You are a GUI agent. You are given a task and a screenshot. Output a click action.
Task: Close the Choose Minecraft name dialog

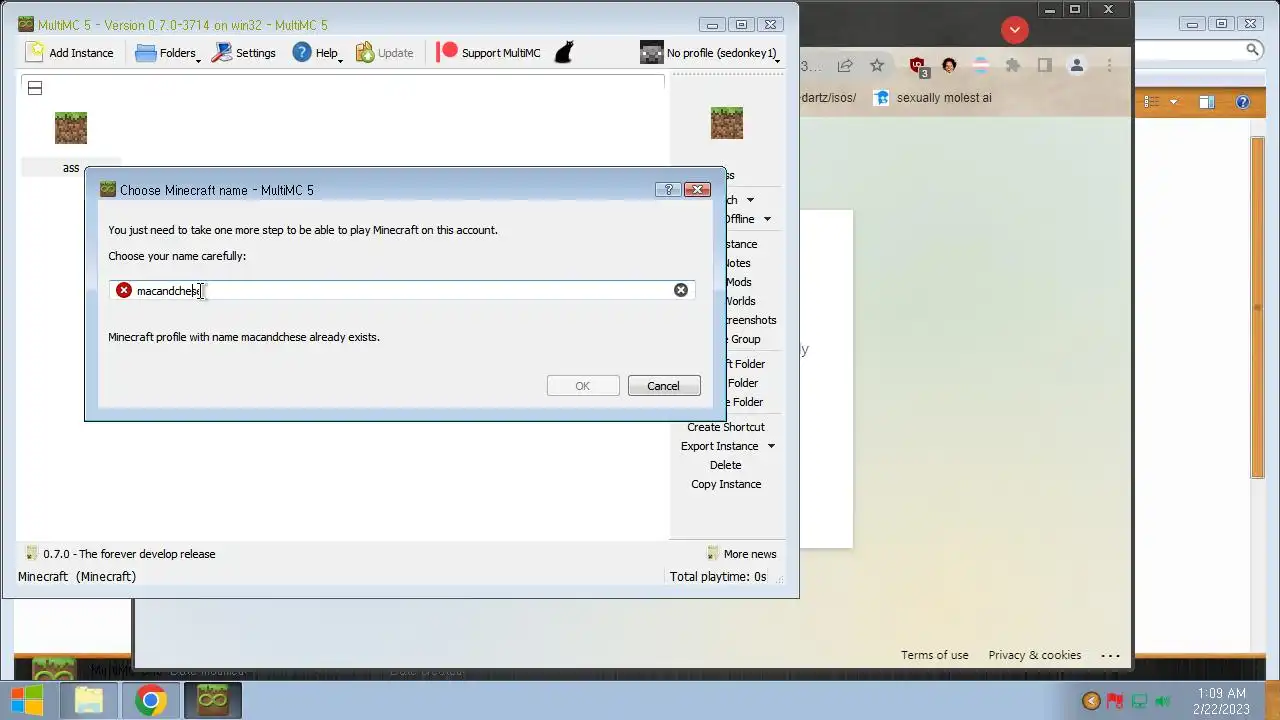tap(697, 189)
